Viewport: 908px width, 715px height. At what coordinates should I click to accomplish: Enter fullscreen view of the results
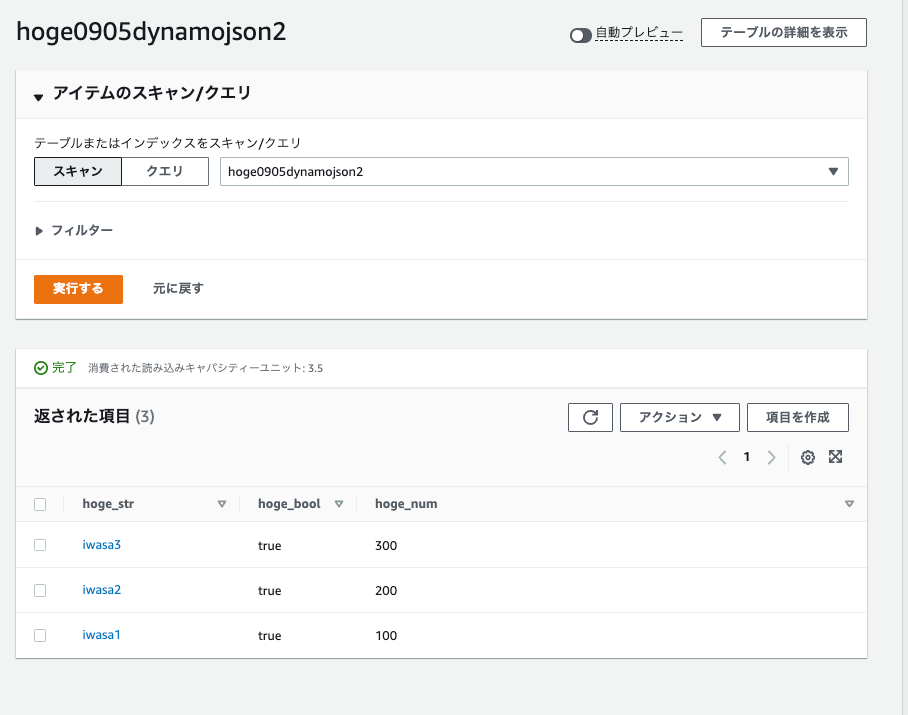click(x=836, y=457)
